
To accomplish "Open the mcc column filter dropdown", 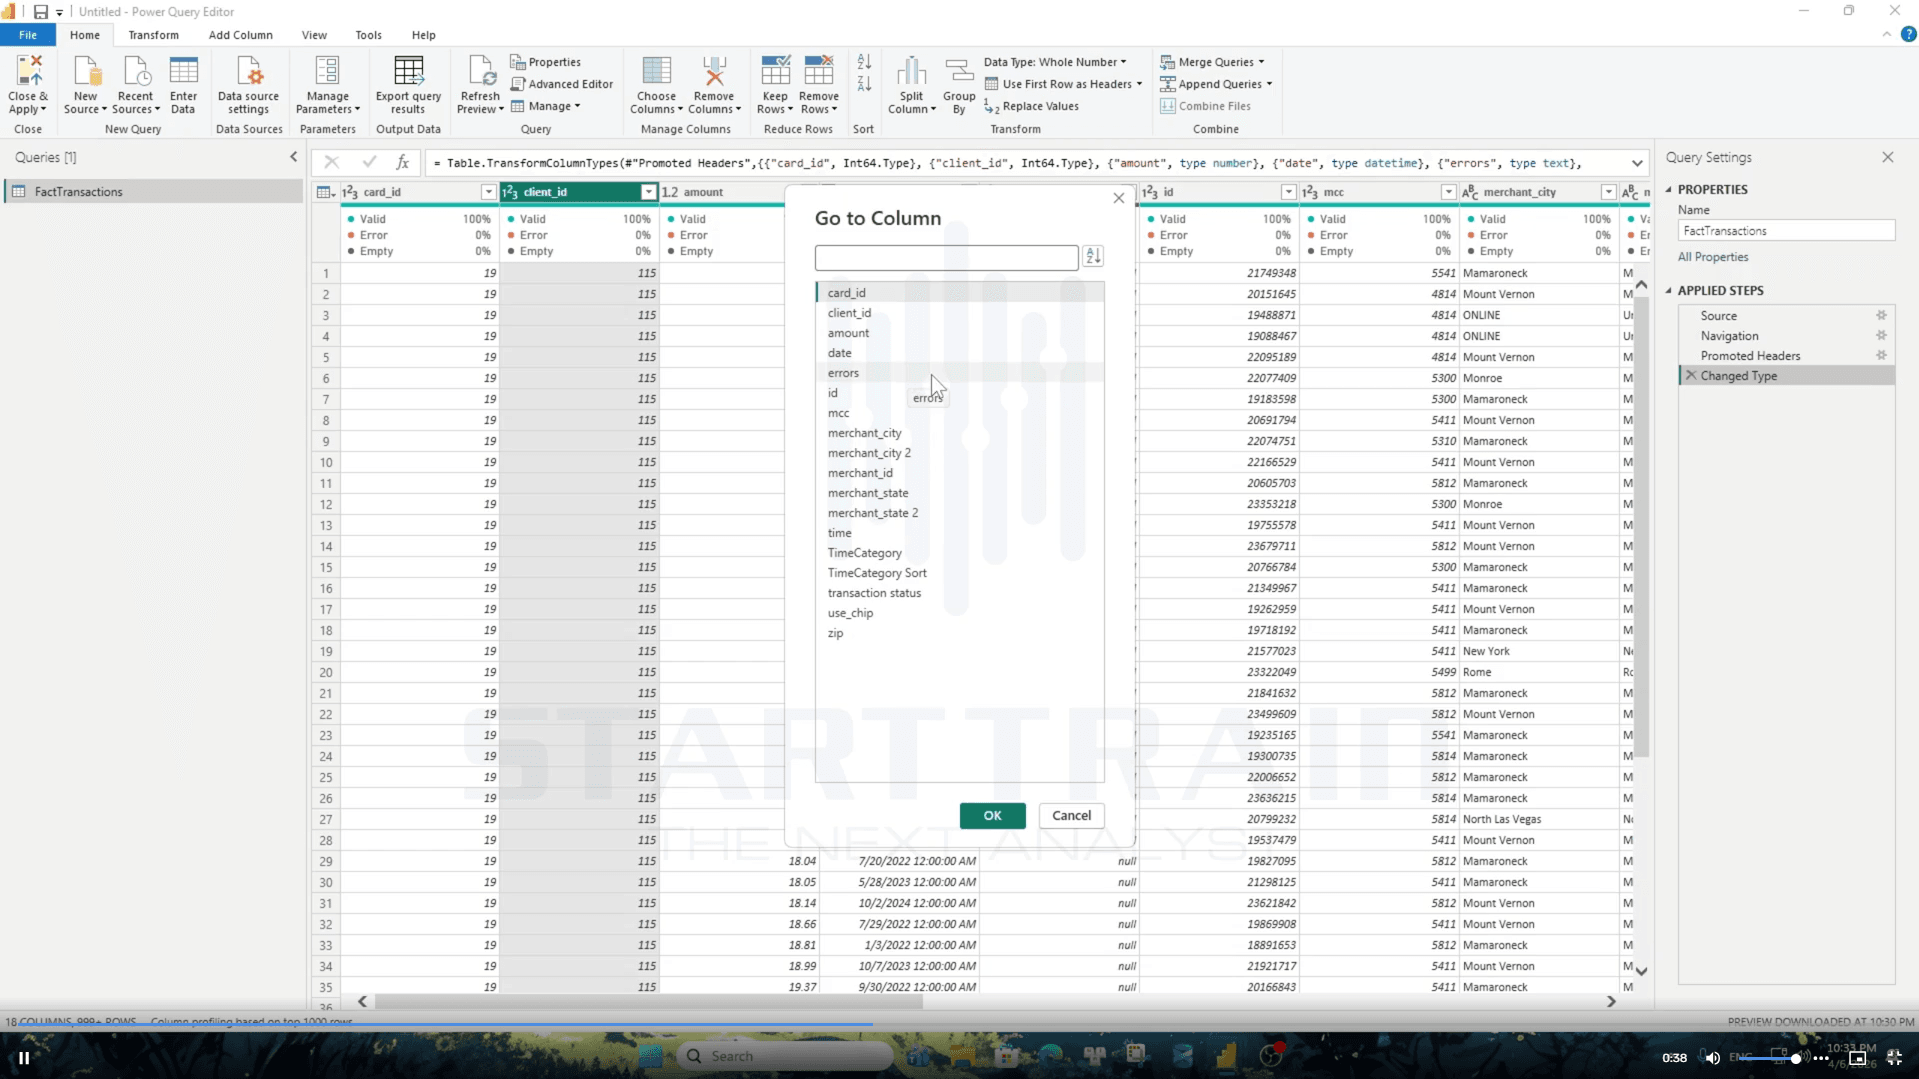I will point(1448,192).
